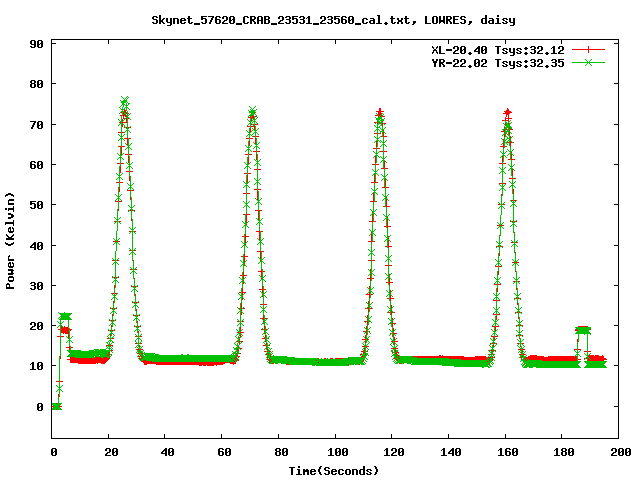Click y-axis tick label 50
Screen dimensions: 640x480
click(x=36, y=205)
